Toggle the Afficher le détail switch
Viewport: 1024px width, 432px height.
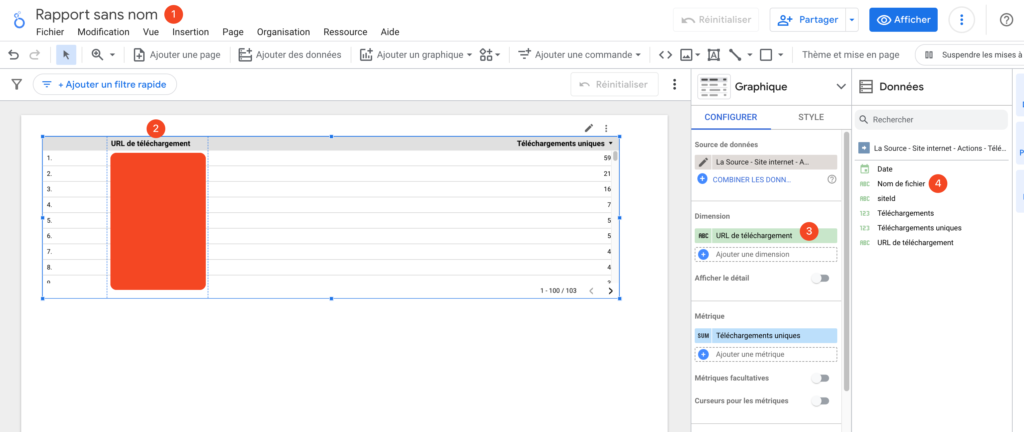coord(820,279)
